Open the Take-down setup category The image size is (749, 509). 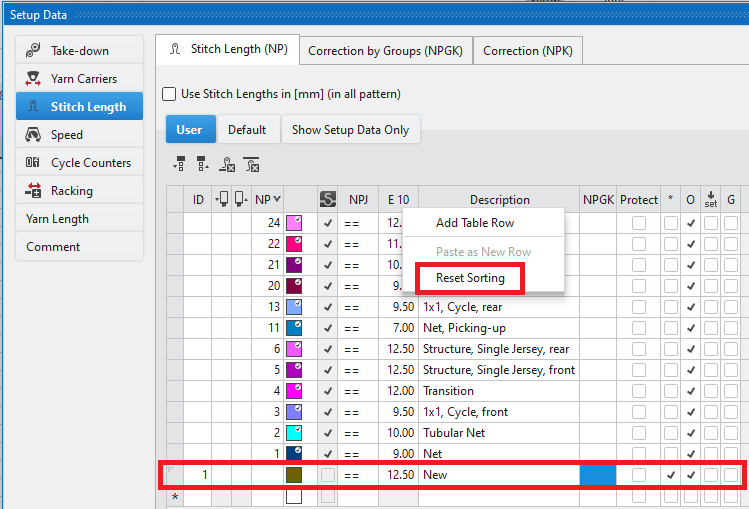79,51
